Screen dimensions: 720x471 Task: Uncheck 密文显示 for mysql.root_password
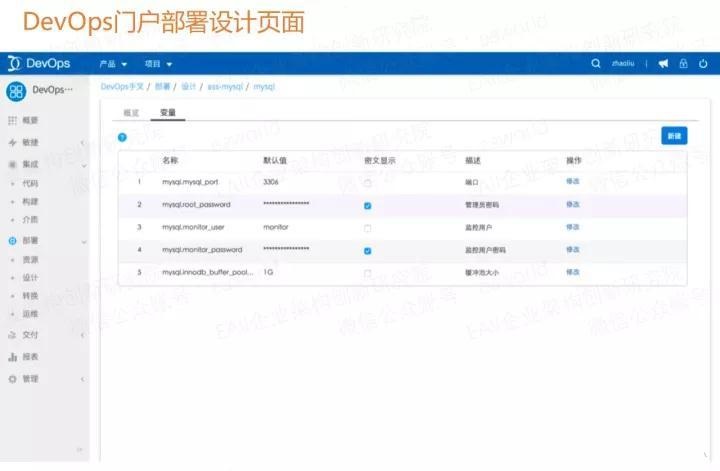click(x=368, y=206)
